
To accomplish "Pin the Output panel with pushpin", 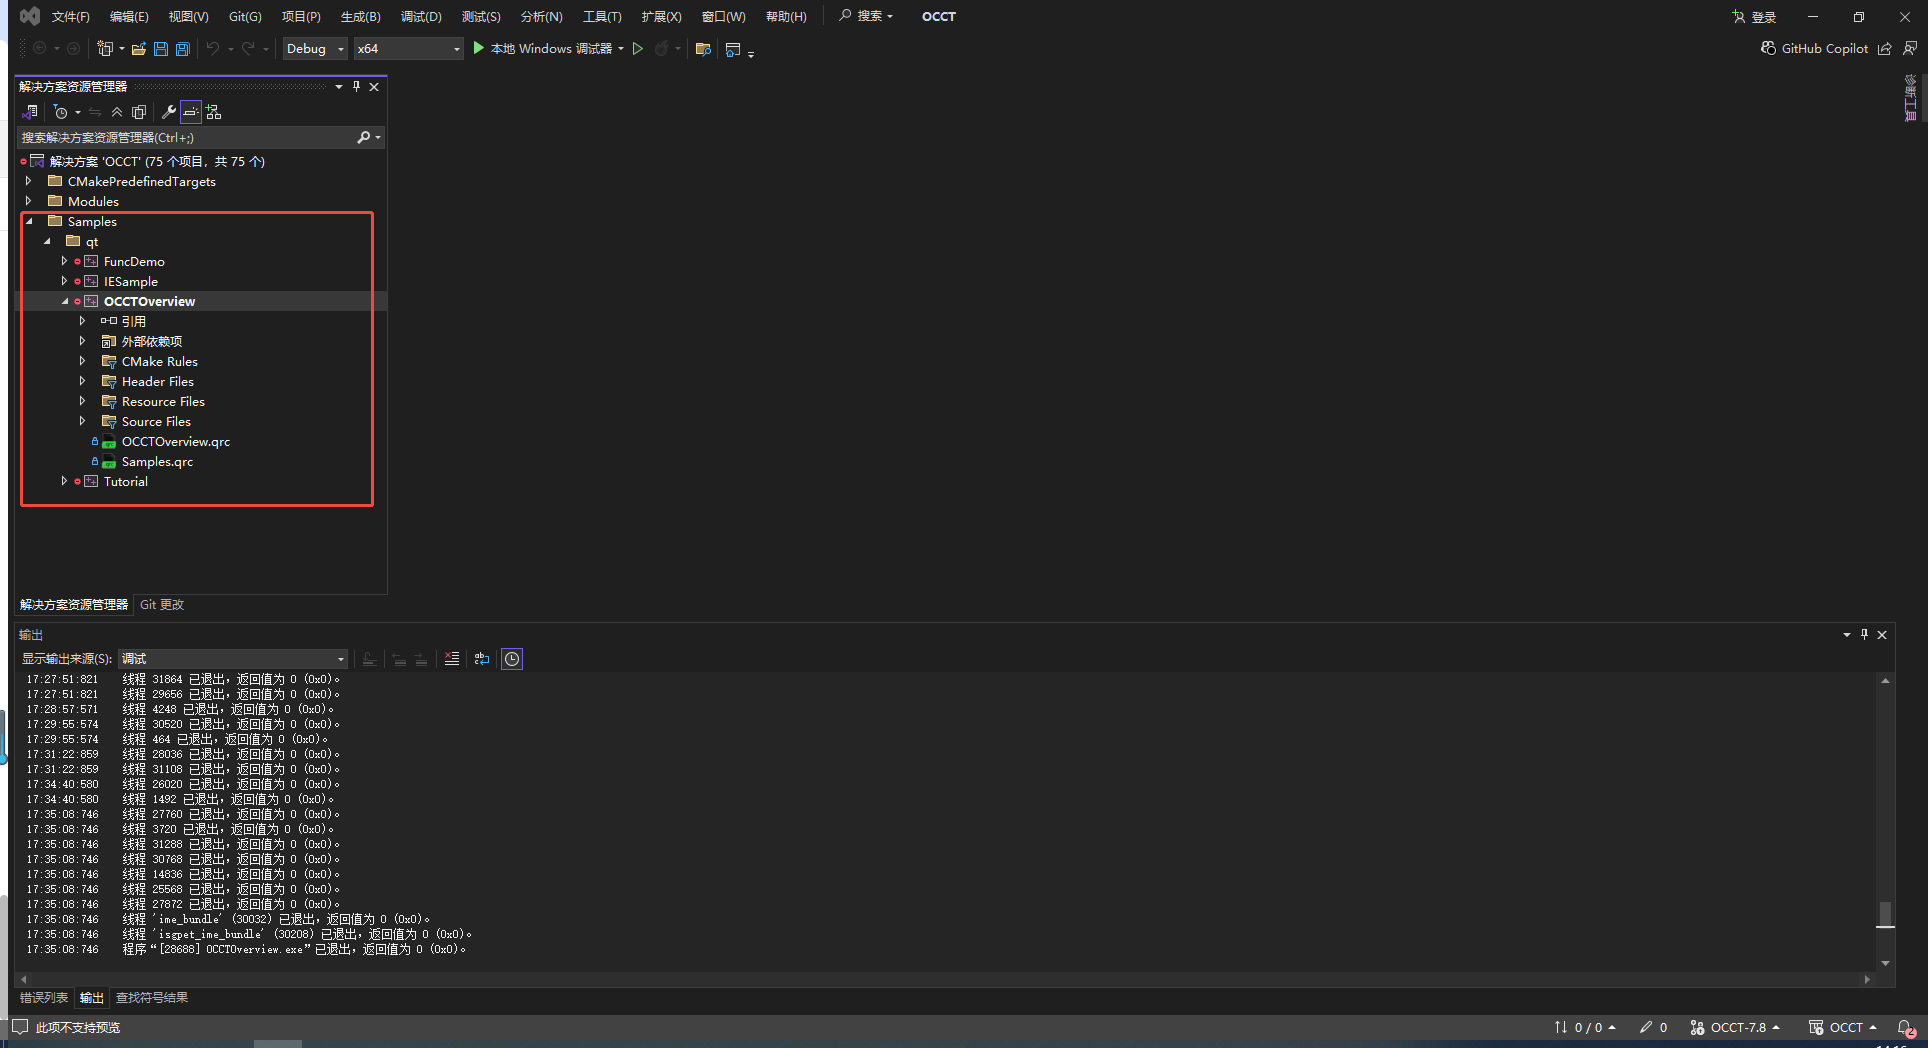I will tap(1864, 634).
